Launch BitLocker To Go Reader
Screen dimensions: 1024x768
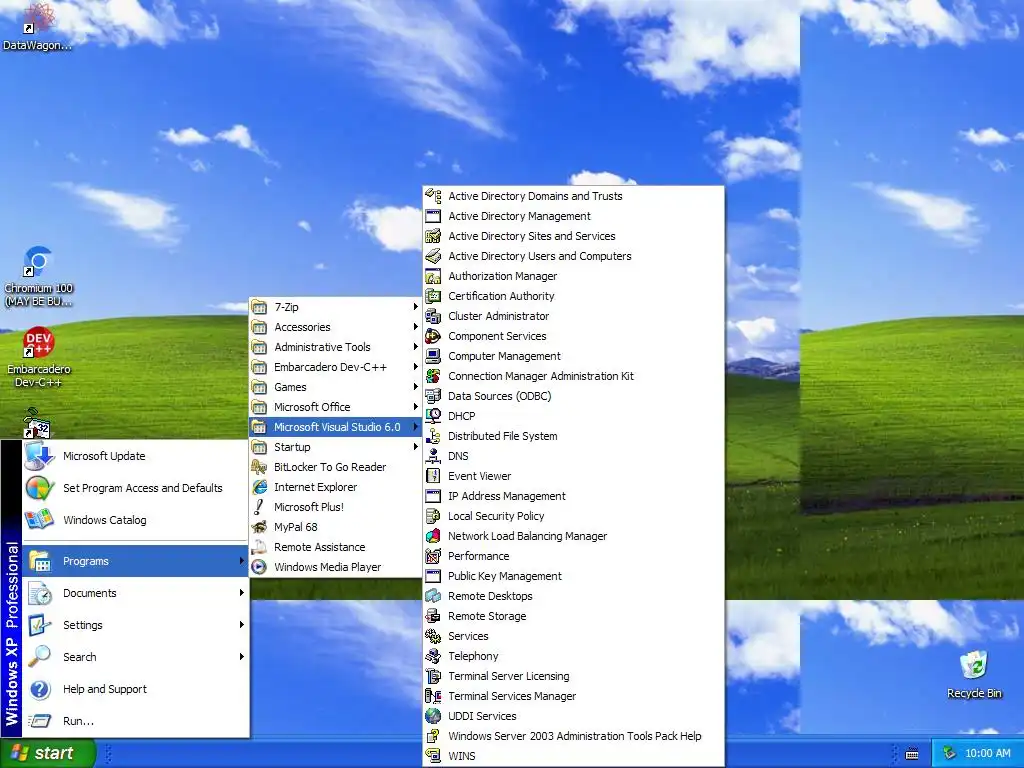coord(336,467)
